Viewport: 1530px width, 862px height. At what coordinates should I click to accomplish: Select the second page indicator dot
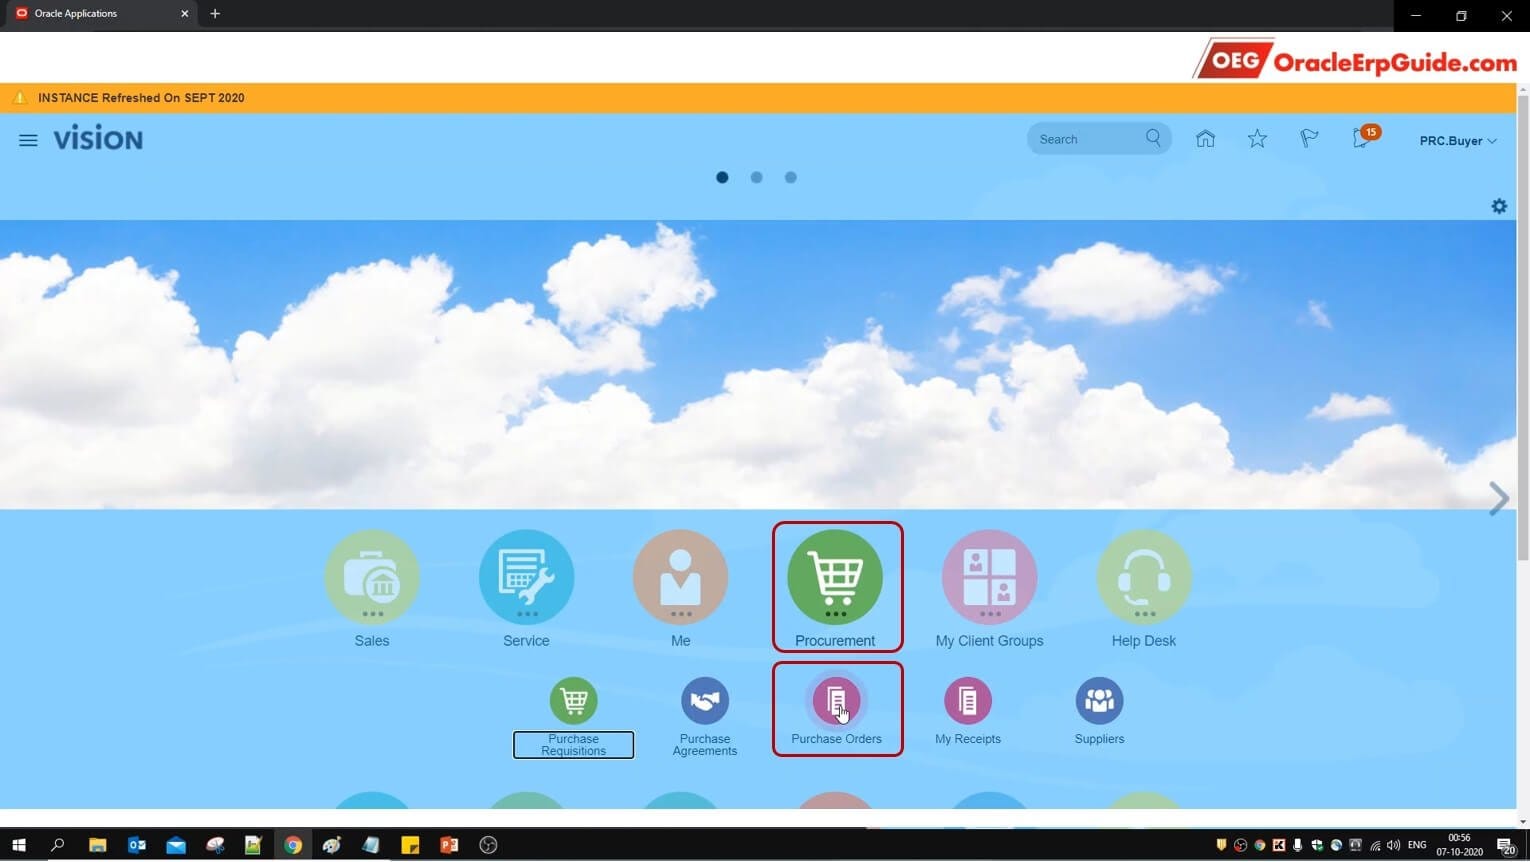(x=756, y=177)
